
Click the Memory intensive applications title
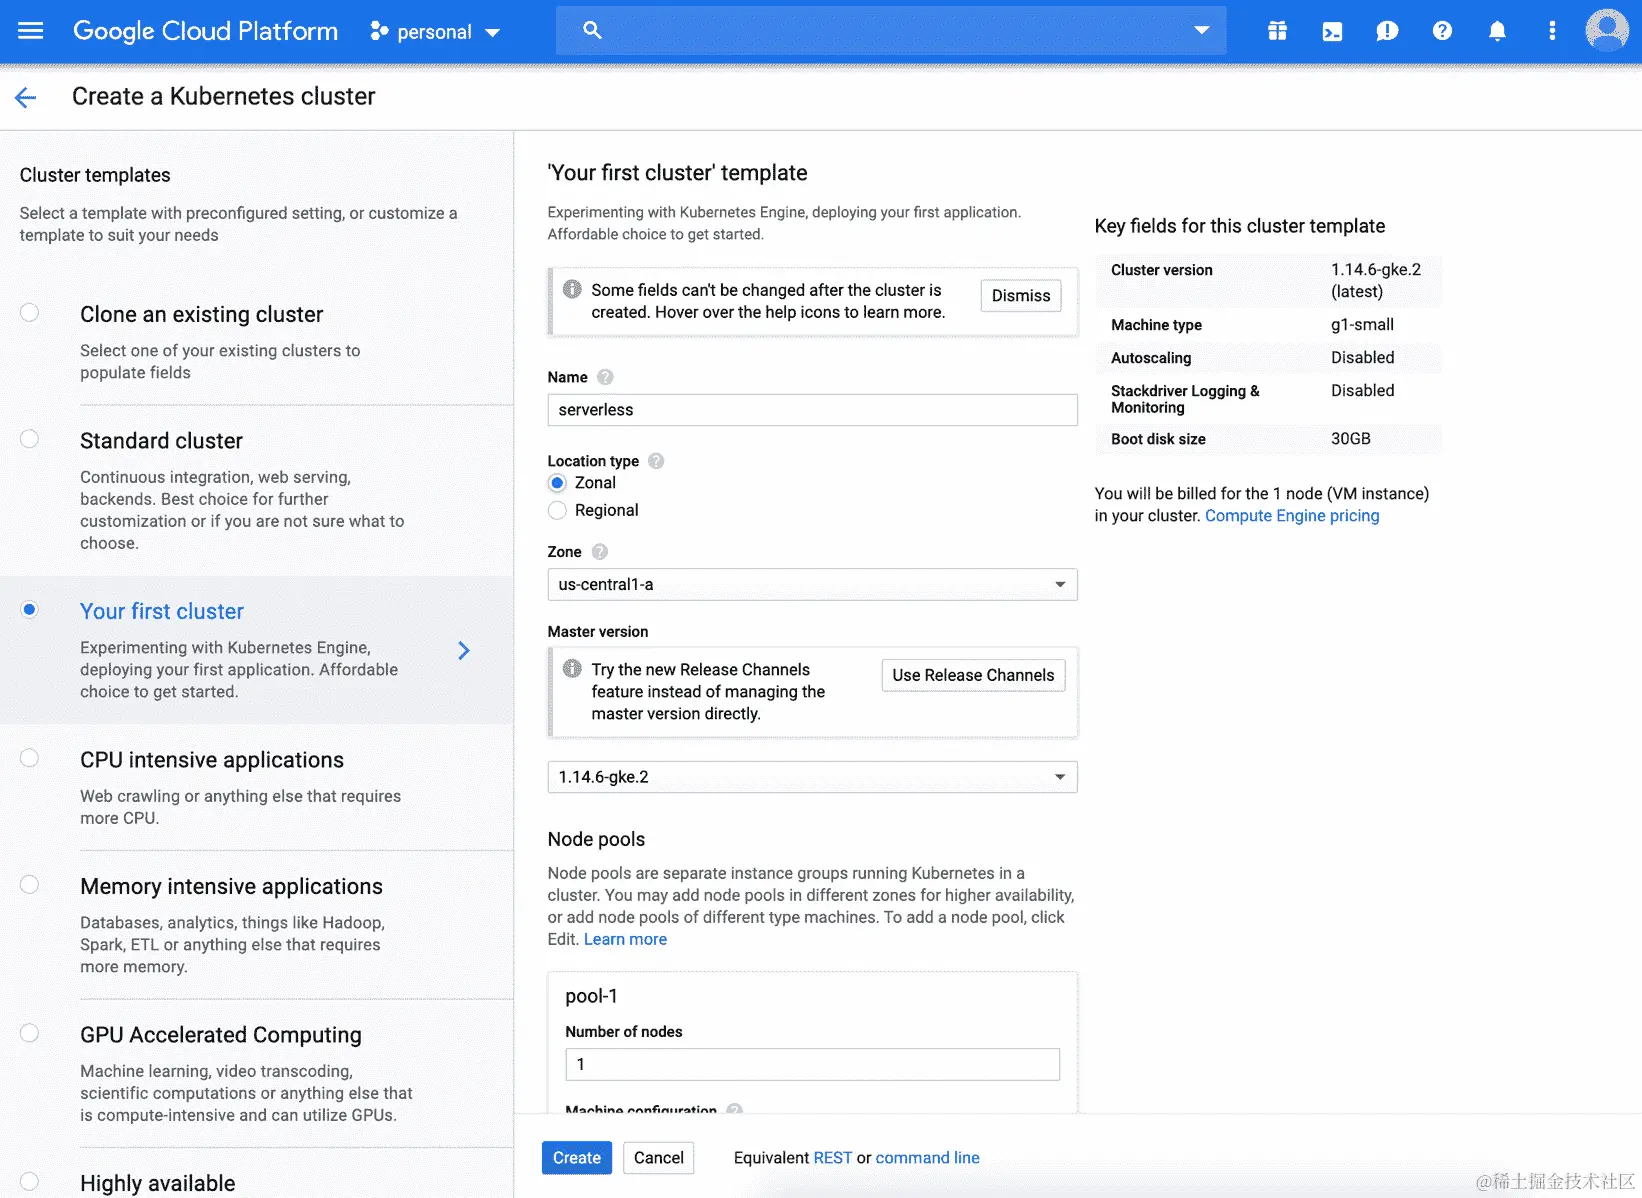pos(231,886)
